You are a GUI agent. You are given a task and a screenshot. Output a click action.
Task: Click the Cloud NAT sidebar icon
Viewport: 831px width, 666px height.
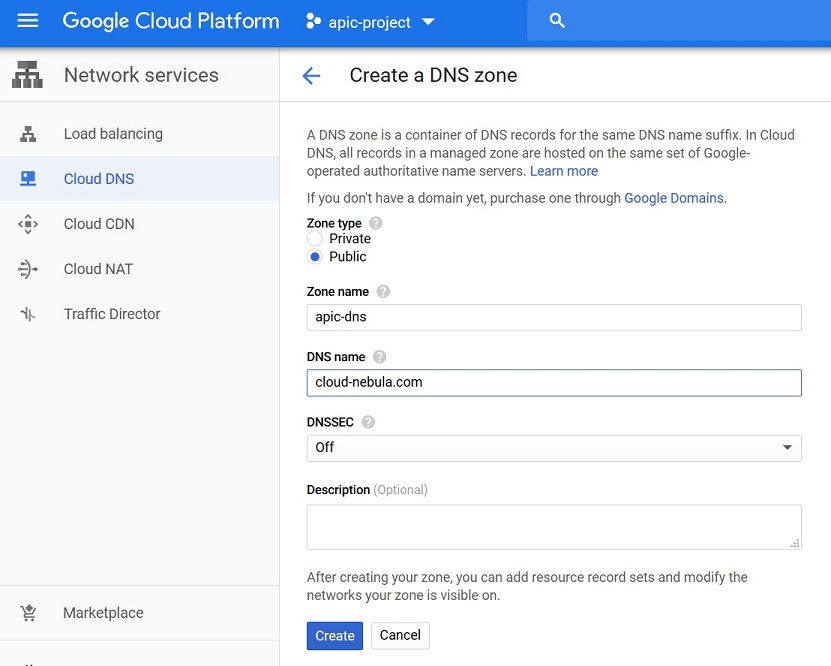tap(28, 269)
